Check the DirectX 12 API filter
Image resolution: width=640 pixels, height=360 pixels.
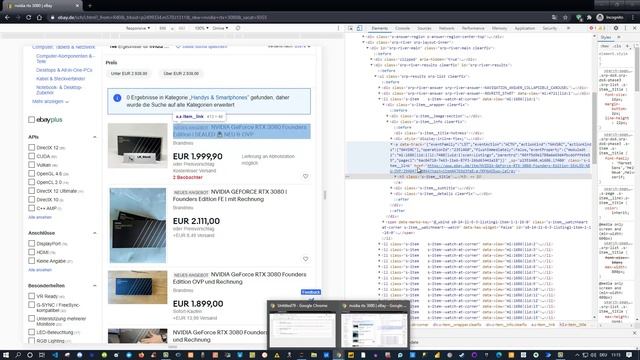click(x=31, y=147)
